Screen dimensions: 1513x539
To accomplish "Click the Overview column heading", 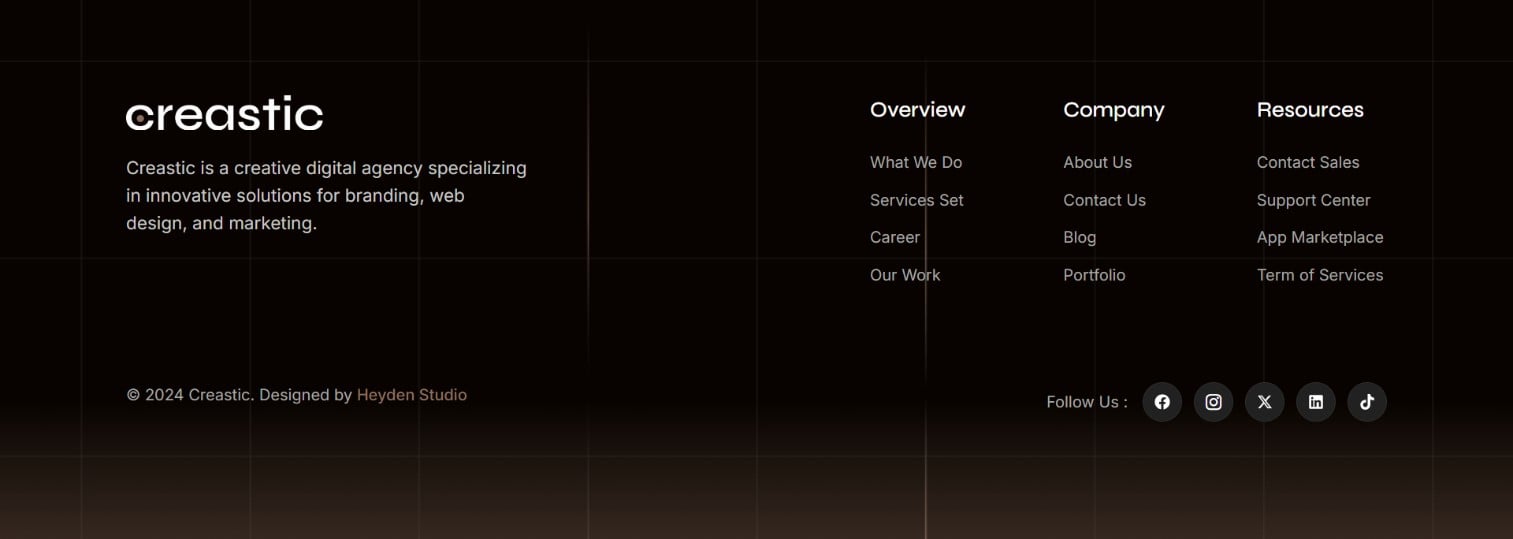I will [918, 110].
